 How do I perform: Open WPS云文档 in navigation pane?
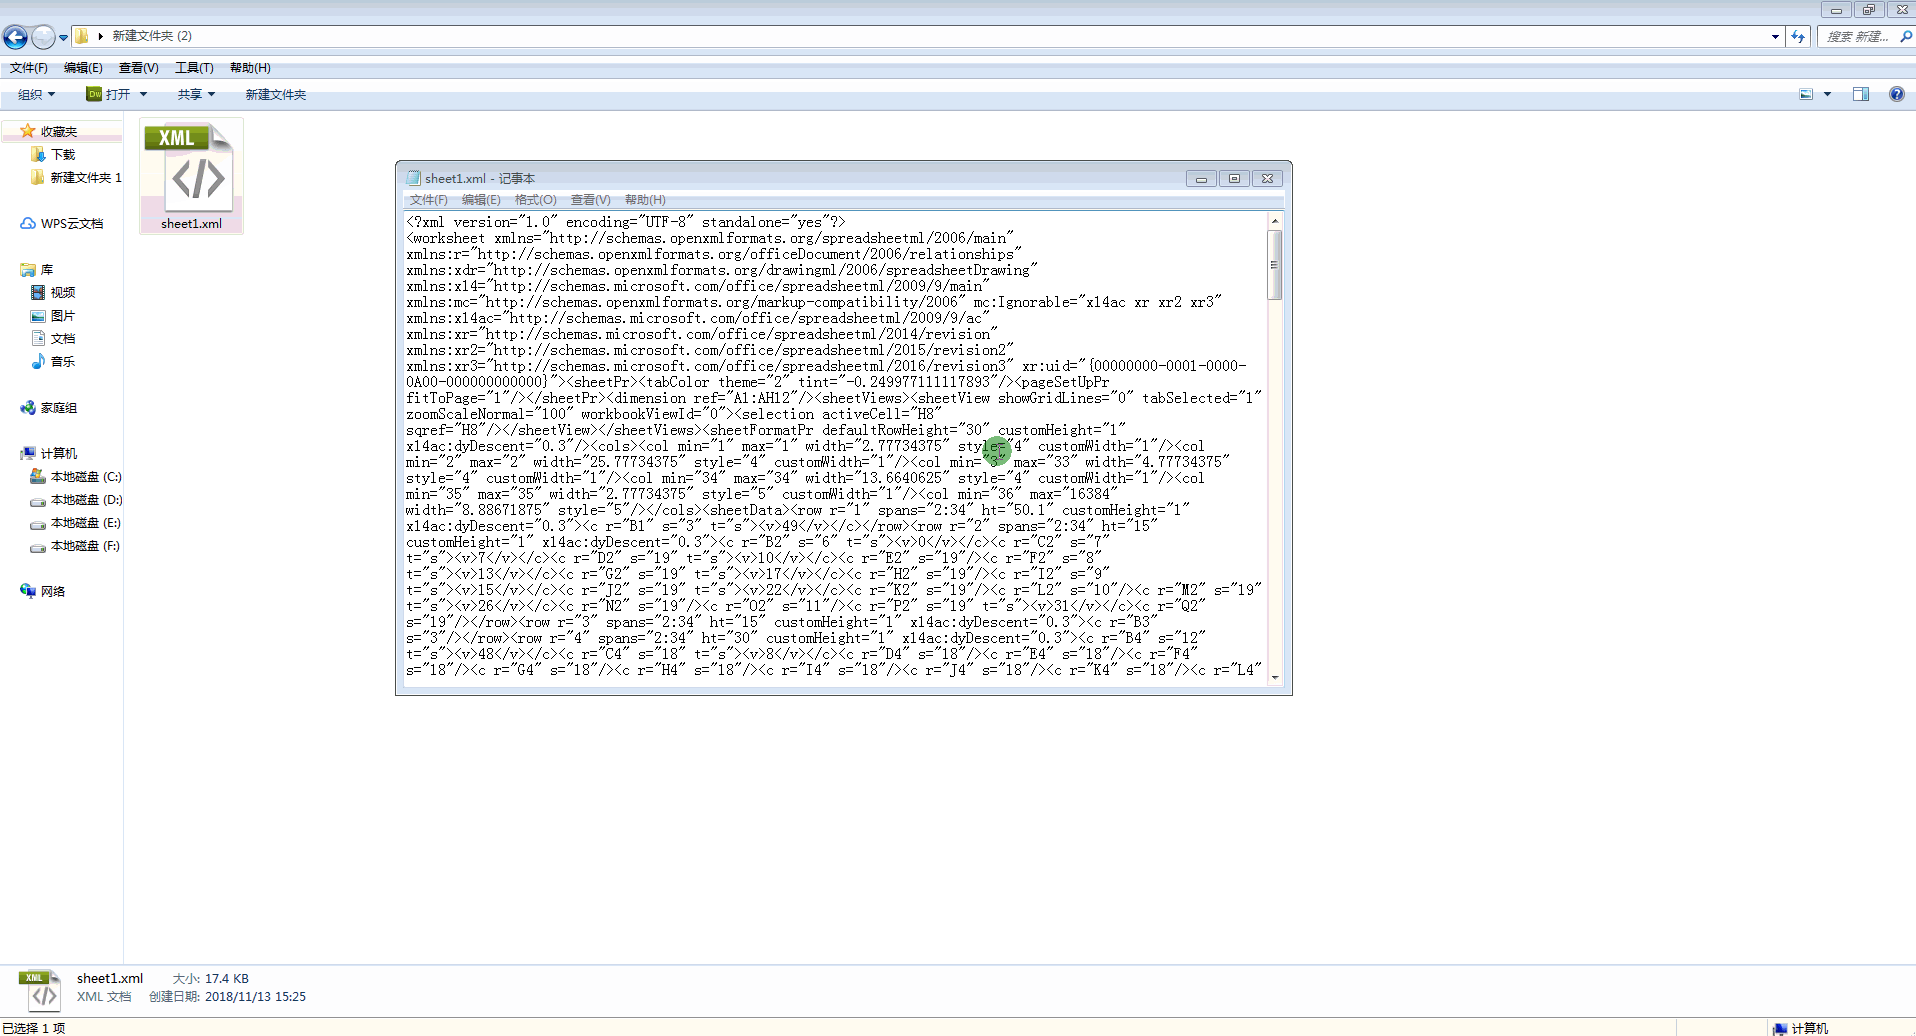tap(62, 223)
